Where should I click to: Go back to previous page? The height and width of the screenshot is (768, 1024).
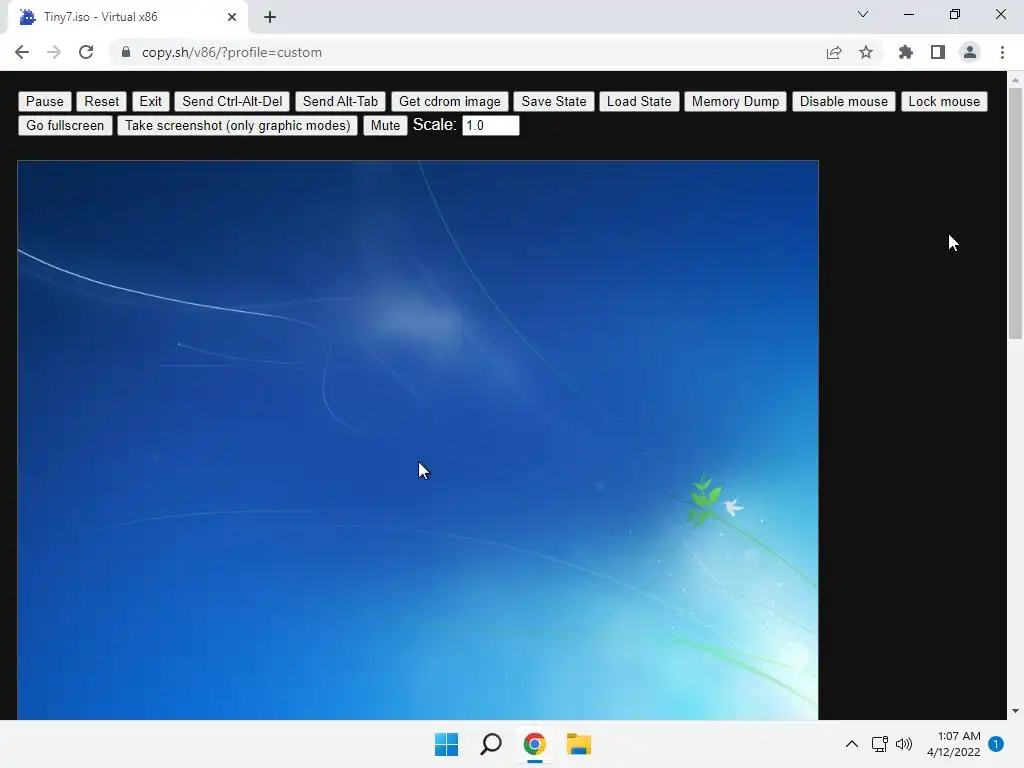[22, 52]
